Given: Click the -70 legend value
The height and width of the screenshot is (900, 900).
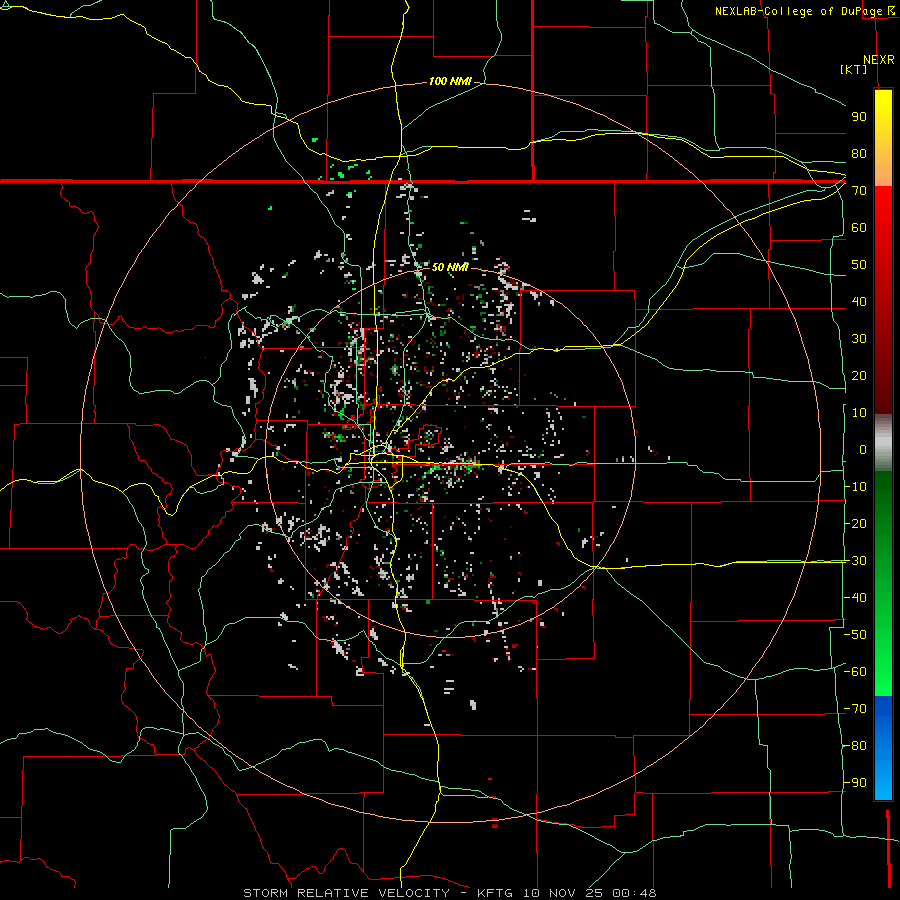Looking at the screenshot, I should (x=855, y=709).
